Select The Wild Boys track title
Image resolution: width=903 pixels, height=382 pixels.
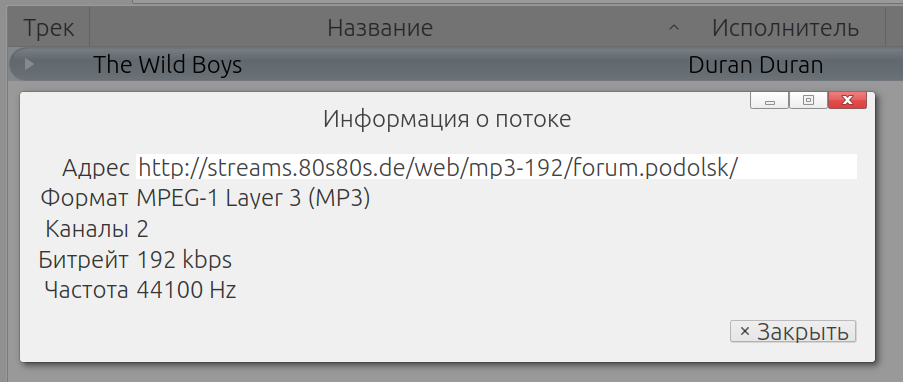[x=168, y=65]
